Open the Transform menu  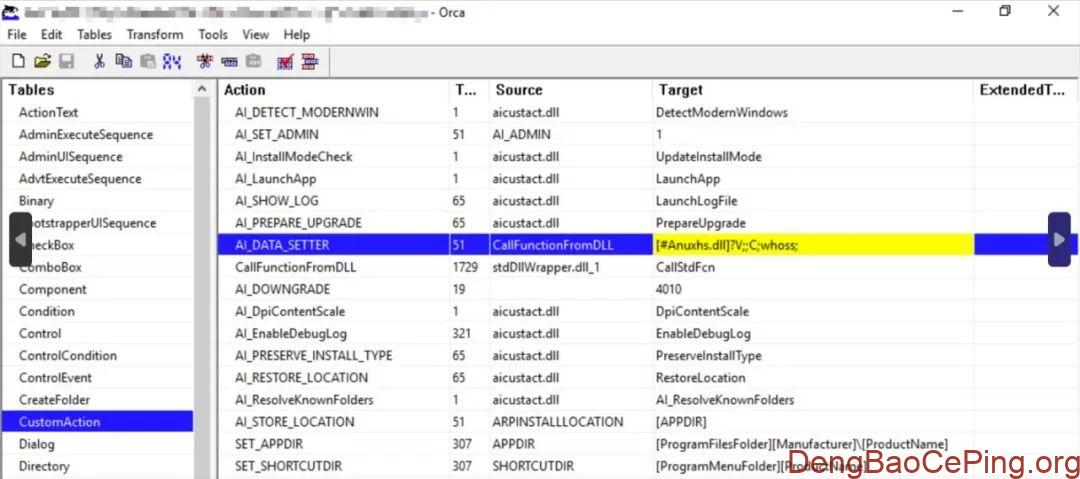pyautogui.click(x=155, y=34)
